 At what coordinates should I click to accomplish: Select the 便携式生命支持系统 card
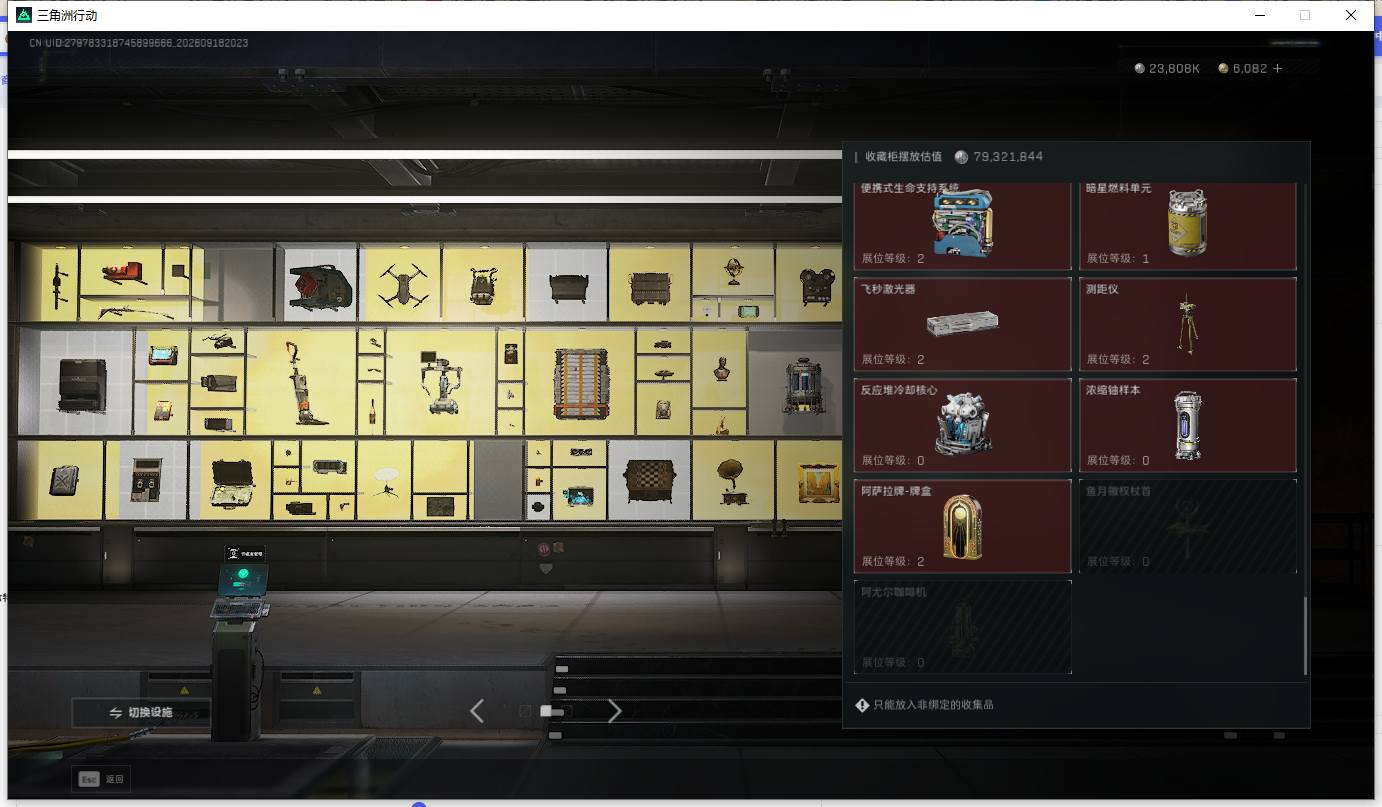(962, 226)
